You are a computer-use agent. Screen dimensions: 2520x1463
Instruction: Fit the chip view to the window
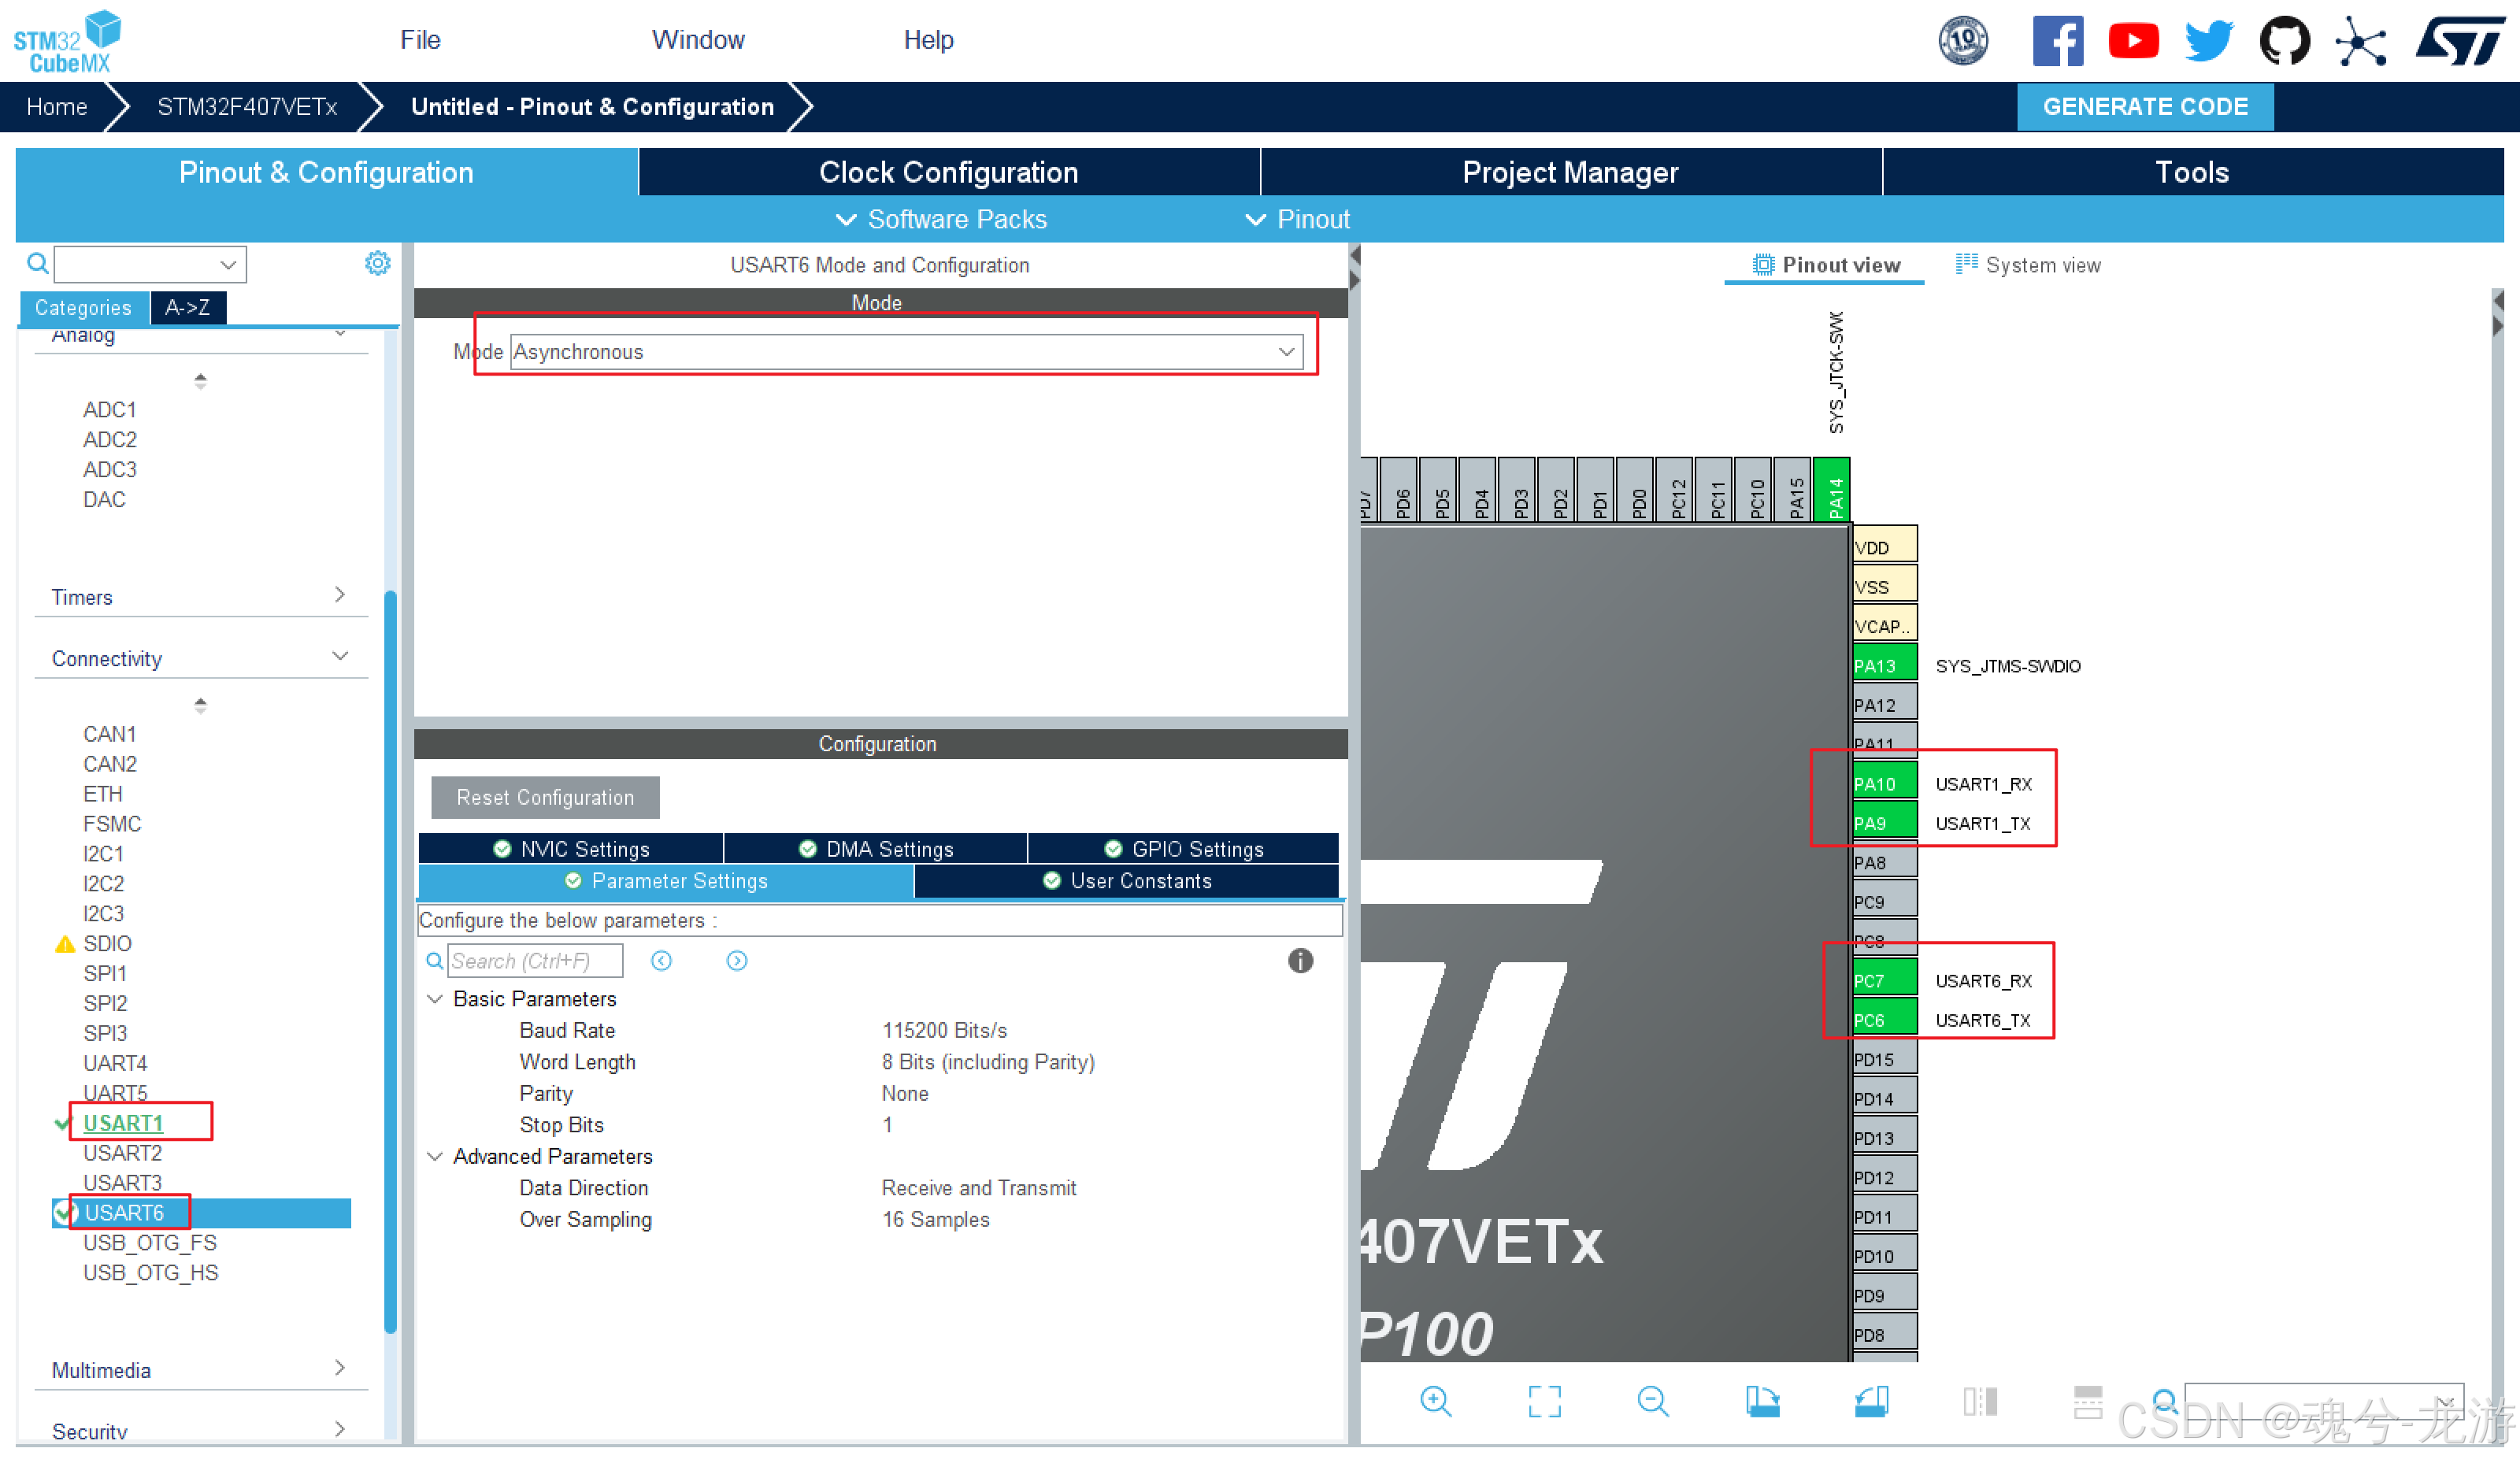pyautogui.click(x=1544, y=1401)
